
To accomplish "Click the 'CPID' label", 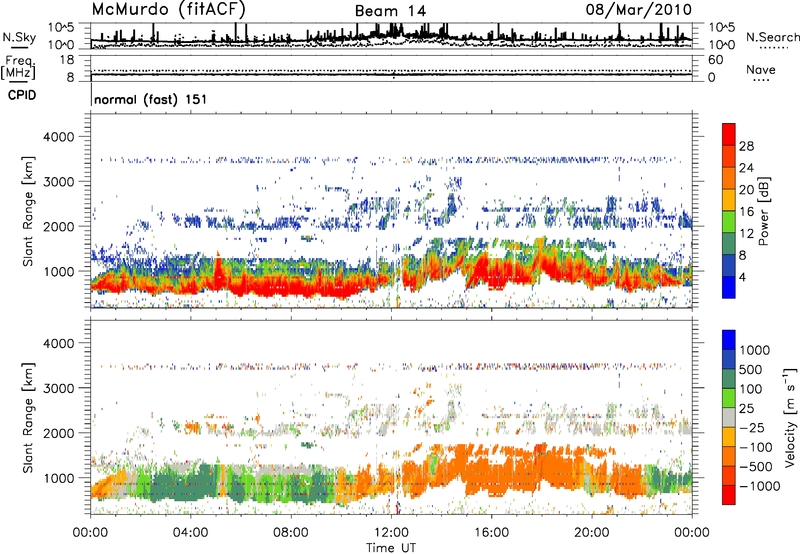I will click(x=22, y=95).
